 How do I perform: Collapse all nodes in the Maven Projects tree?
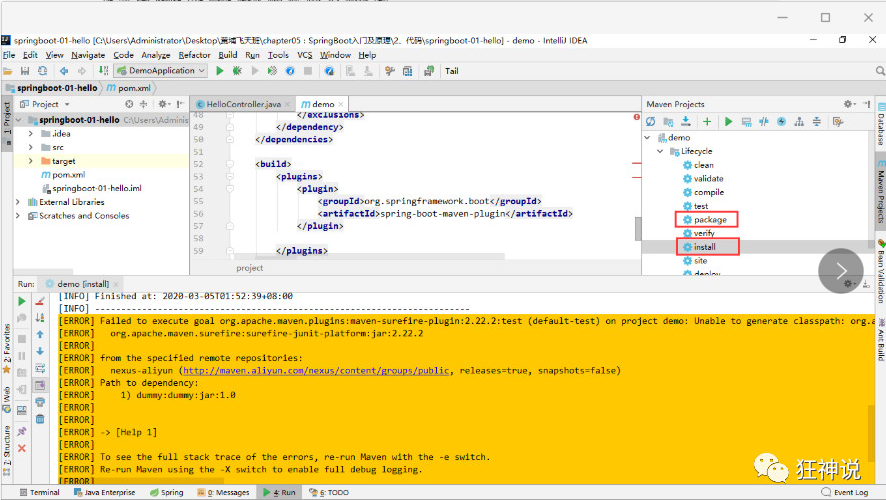click(816, 121)
